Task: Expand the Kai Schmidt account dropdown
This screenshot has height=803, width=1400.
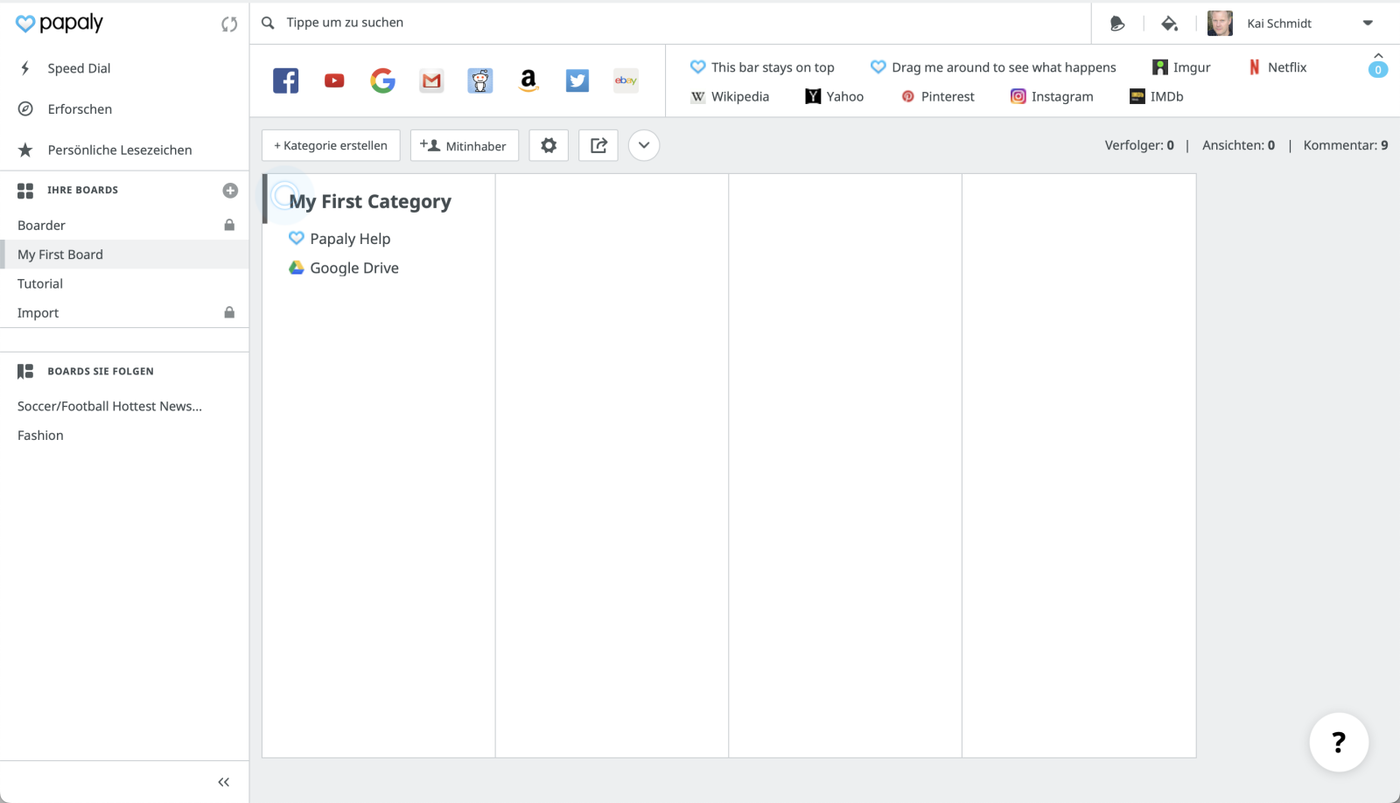Action: 1367,23
